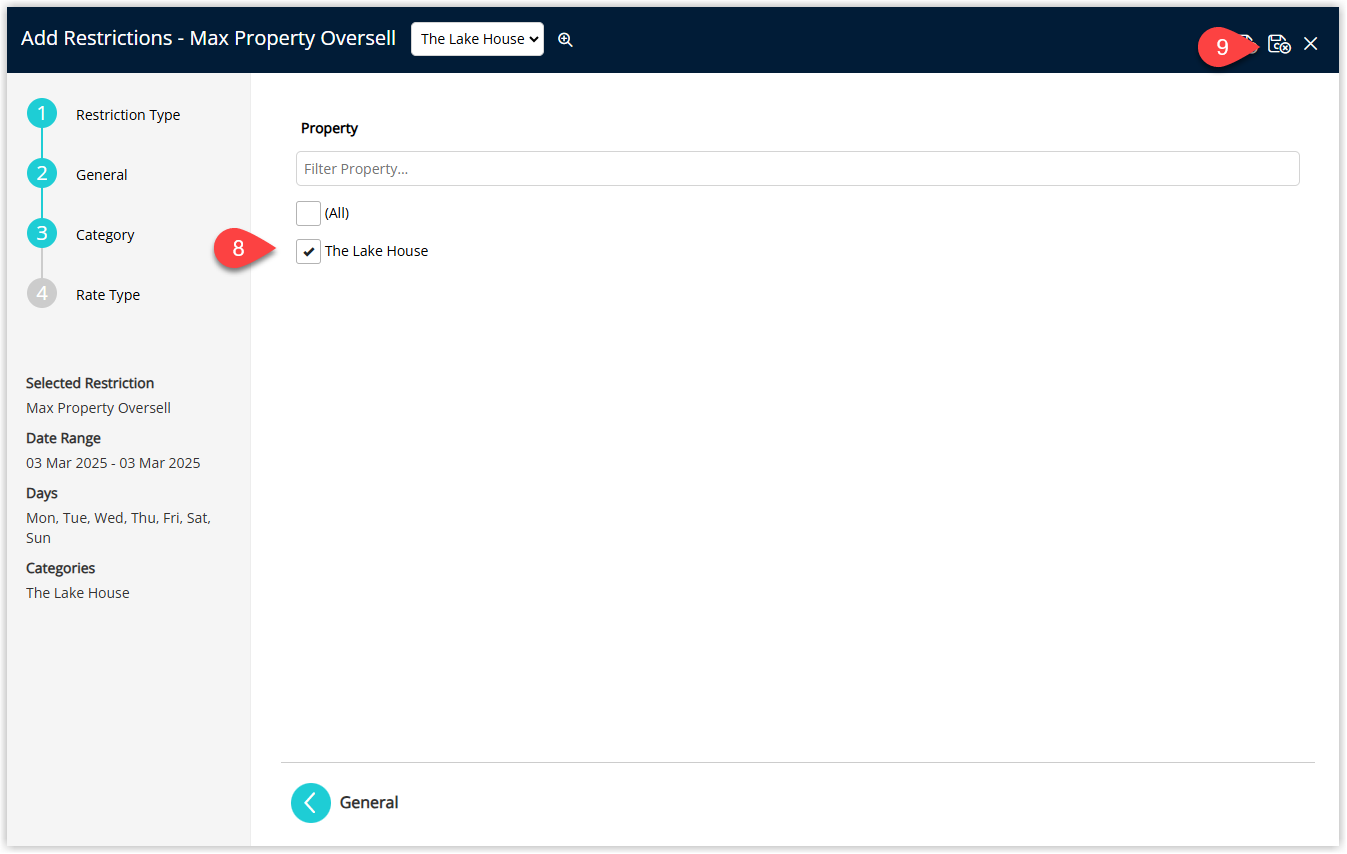
Task: Select step 3 Category
Action: pos(42,234)
